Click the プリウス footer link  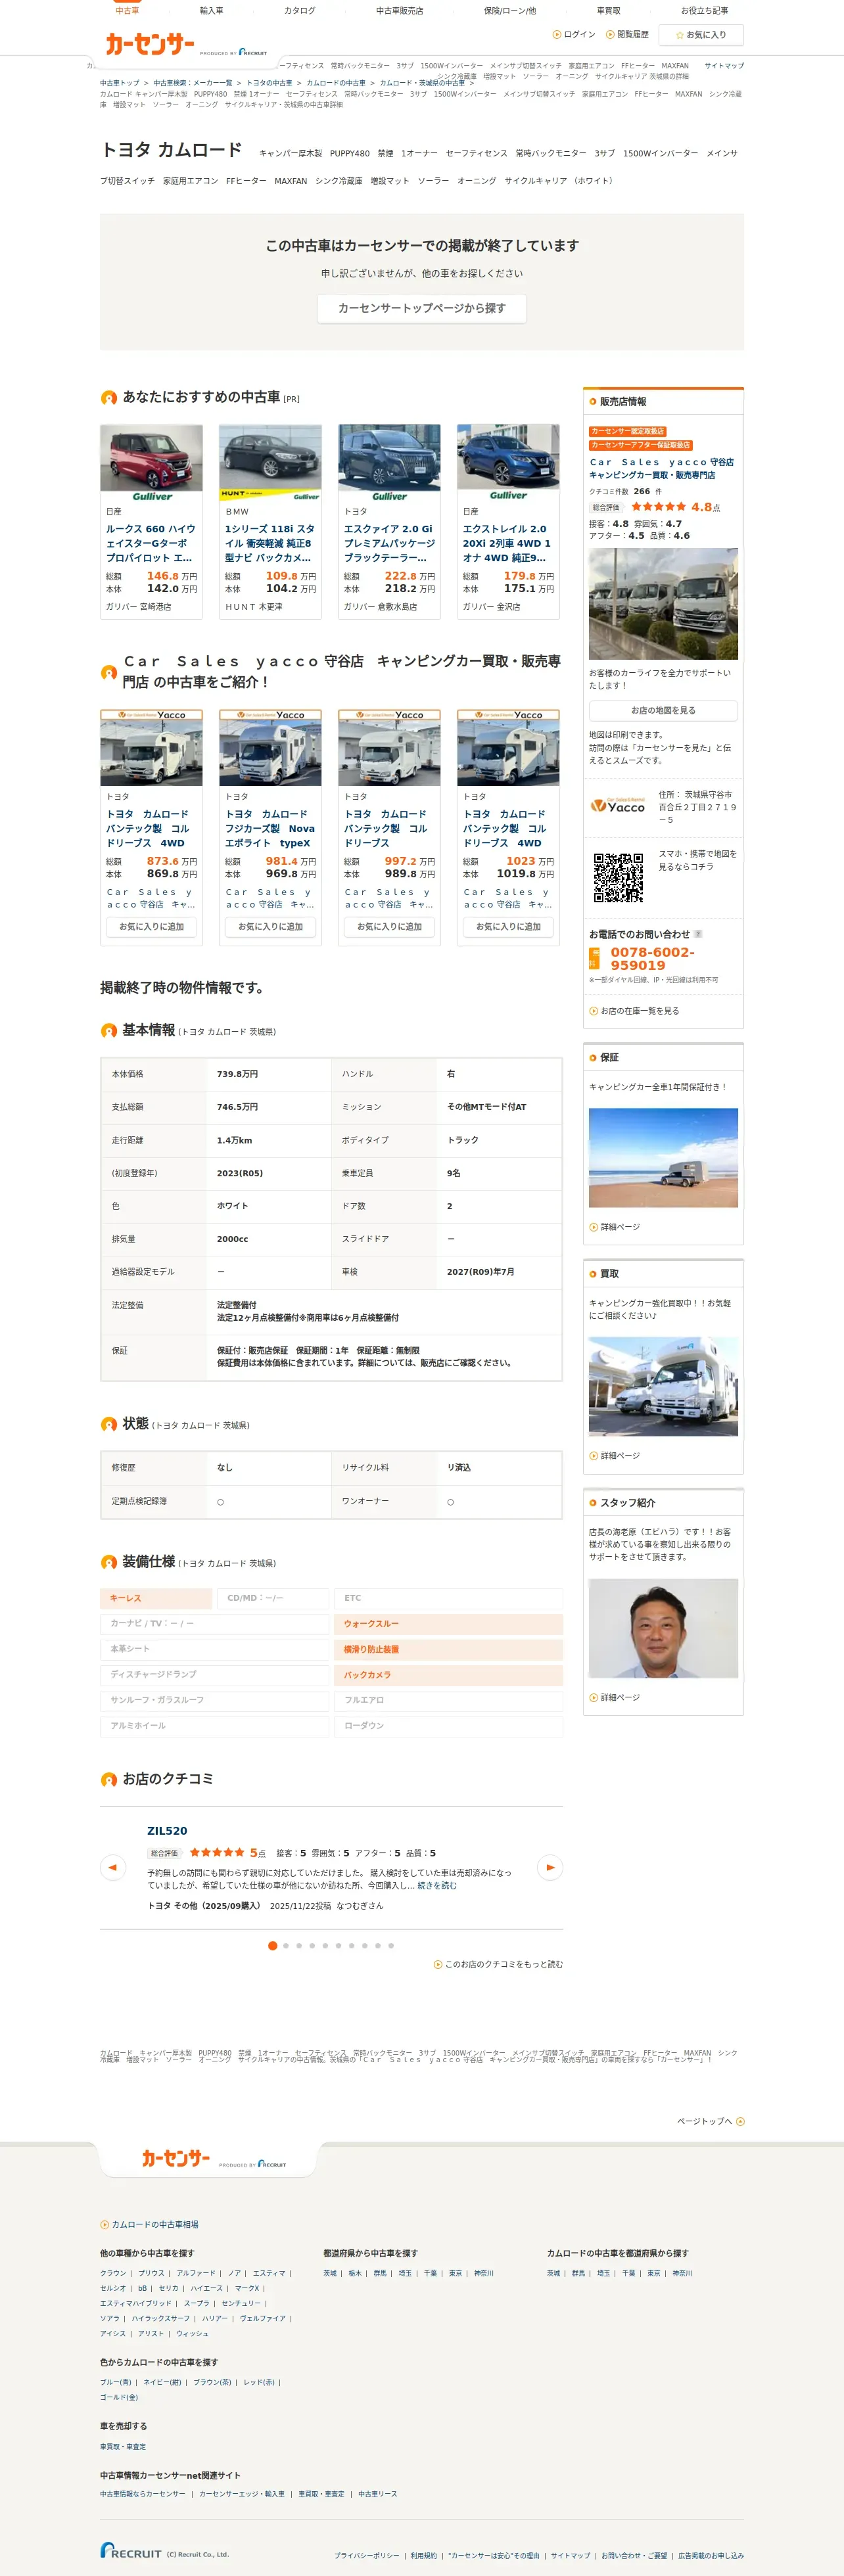click(x=152, y=2273)
